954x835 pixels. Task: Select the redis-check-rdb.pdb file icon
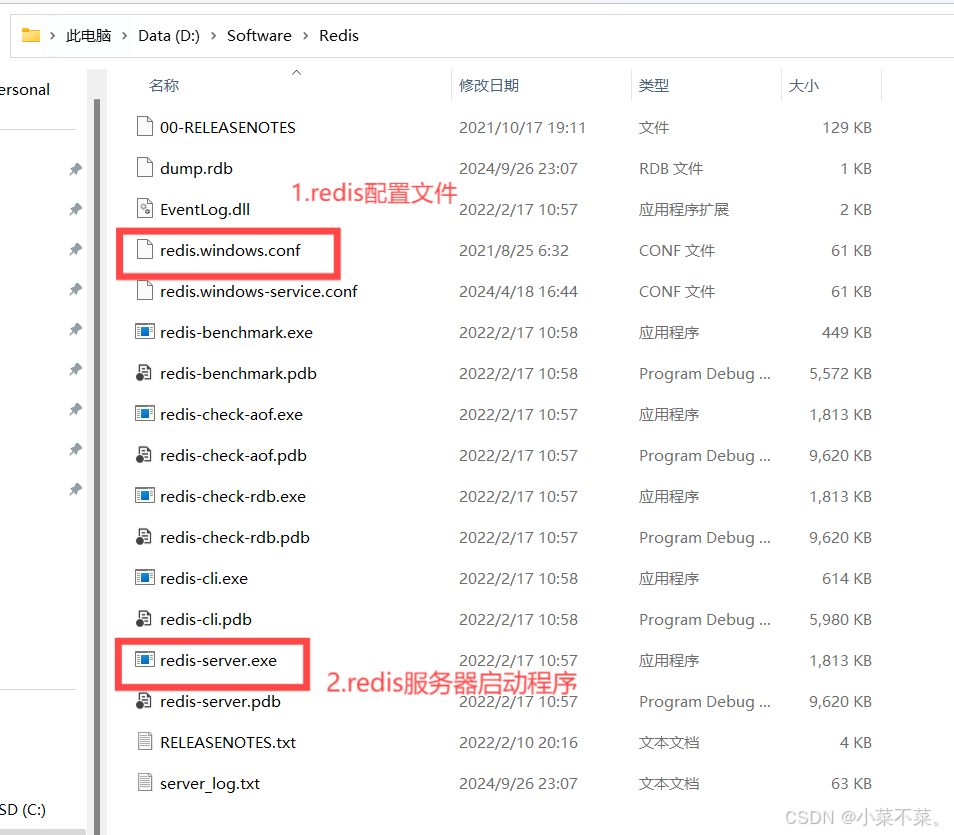click(x=144, y=537)
